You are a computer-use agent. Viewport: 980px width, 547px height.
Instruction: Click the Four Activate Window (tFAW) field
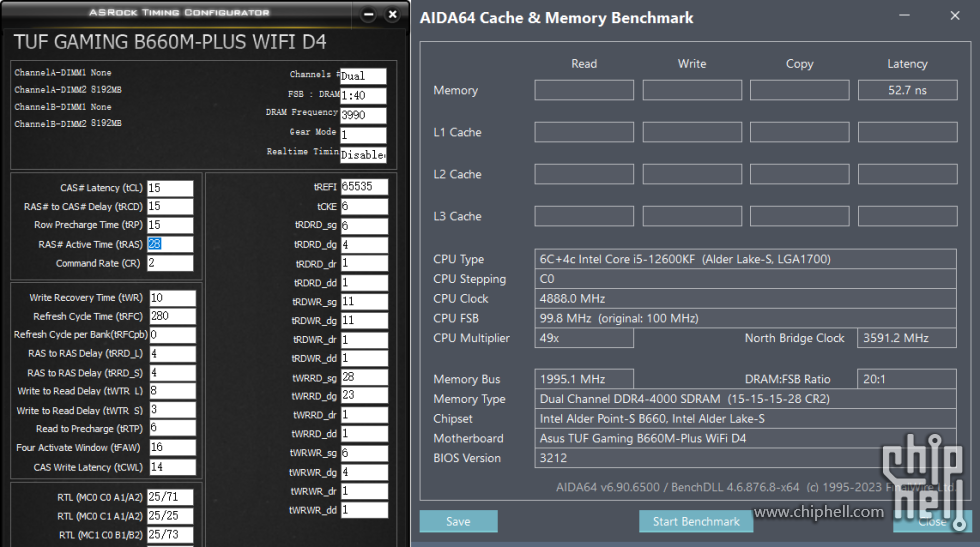pyautogui.click(x=172, y=448)
